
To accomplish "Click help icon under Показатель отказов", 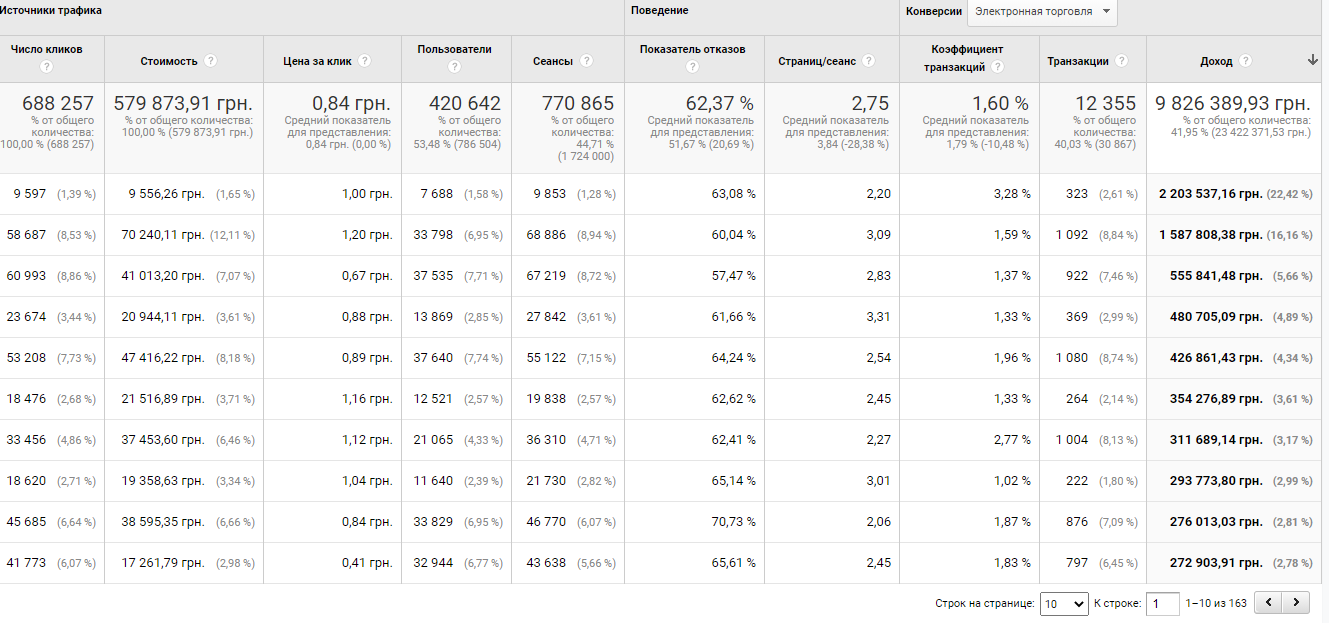I will pos(692,67).
